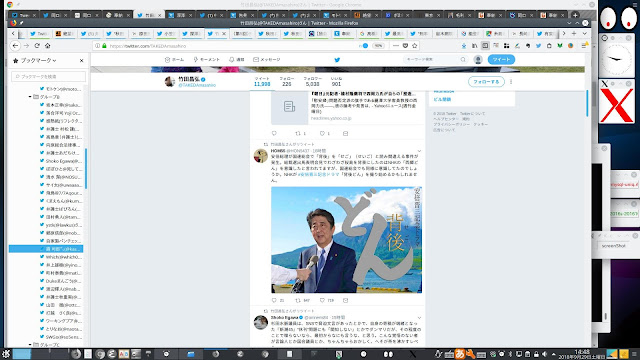The image size is (640, 360).
Task: Click the 90% zoom indicator
Action: coord(378,46)
